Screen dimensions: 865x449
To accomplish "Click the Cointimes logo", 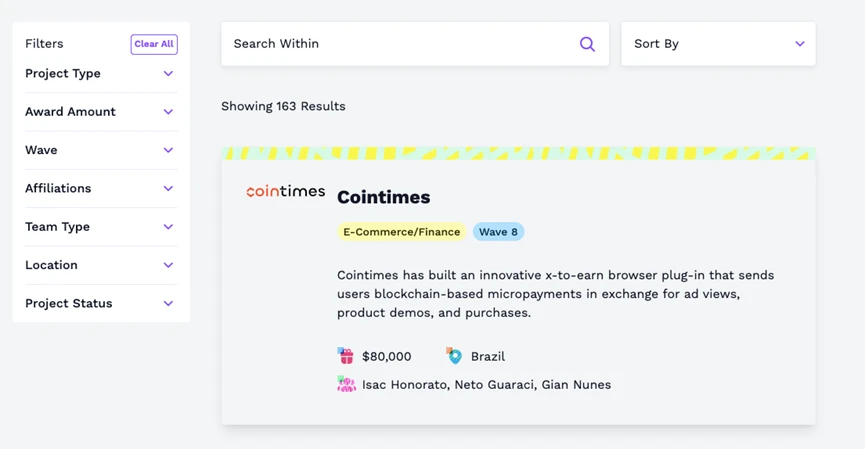I will (285, 191).
